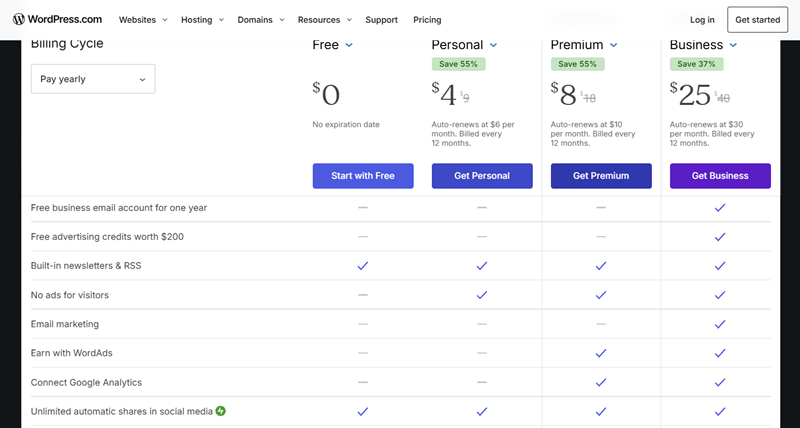
Task: Click the 'Connect Google Analytics' label
Action: (86, 382)
